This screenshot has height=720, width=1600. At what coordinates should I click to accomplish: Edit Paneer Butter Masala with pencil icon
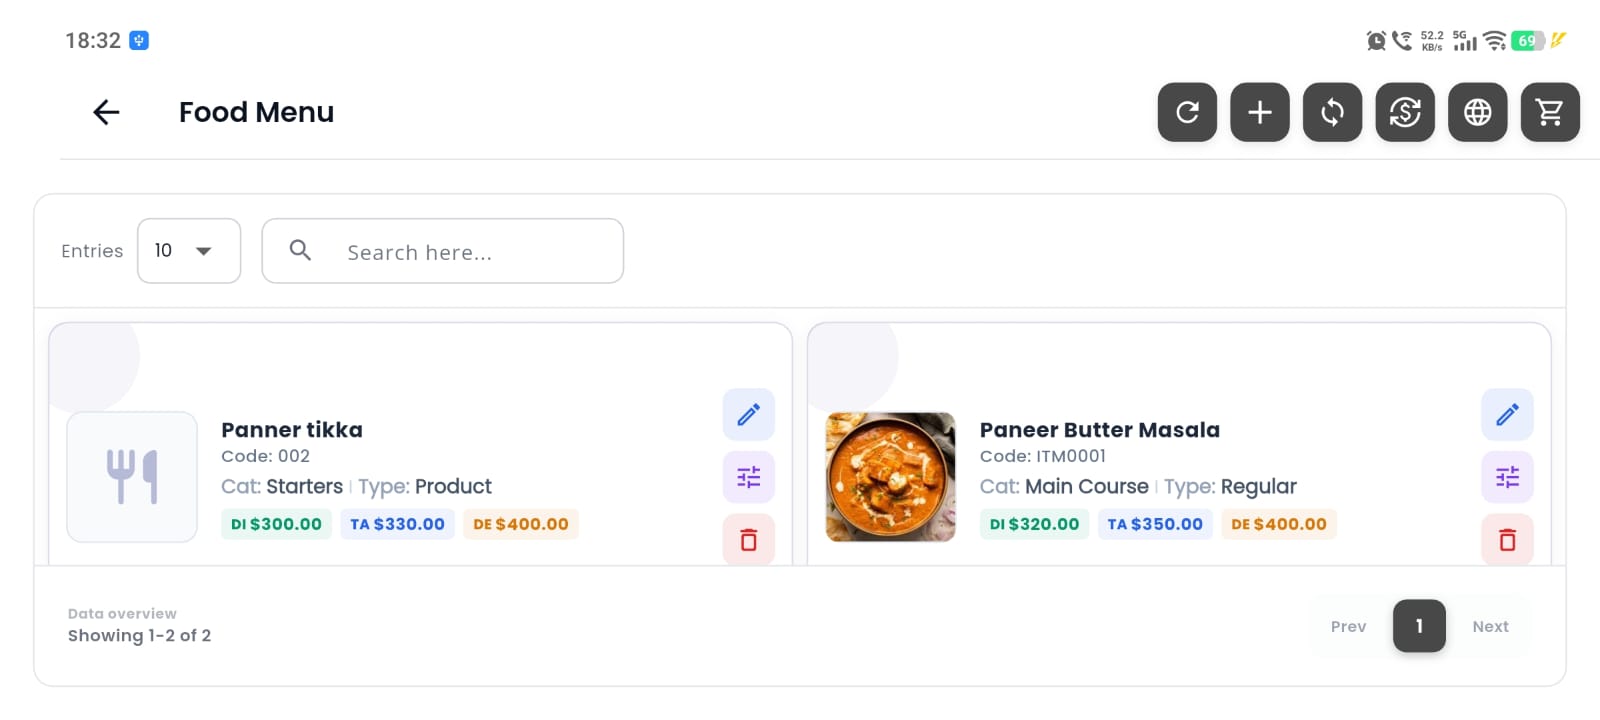click(1507, 414)
